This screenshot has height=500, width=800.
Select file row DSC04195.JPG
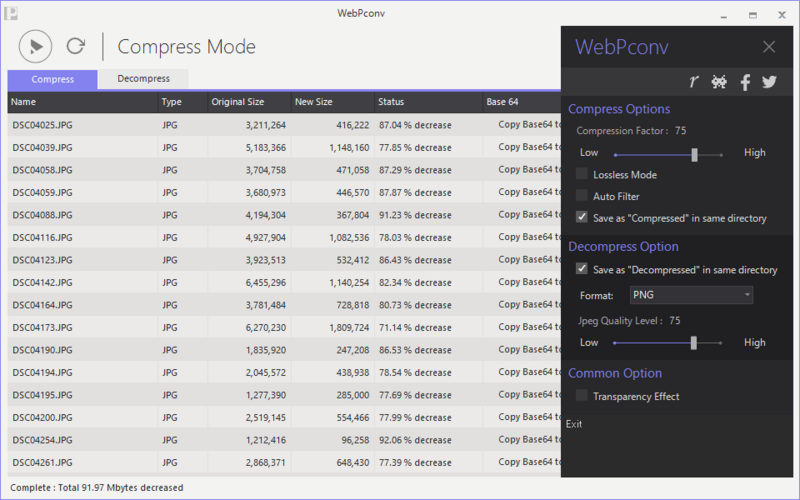(x=284, y=395)
